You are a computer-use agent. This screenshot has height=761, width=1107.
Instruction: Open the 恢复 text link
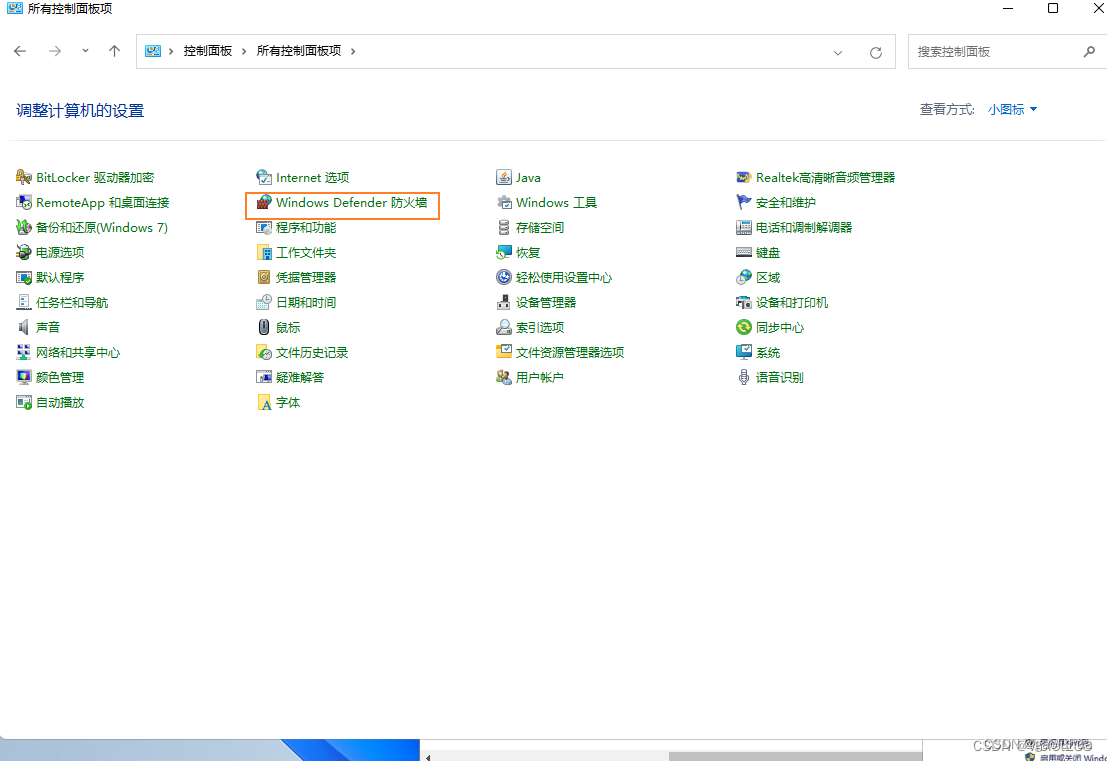click(x=528, y=252)
